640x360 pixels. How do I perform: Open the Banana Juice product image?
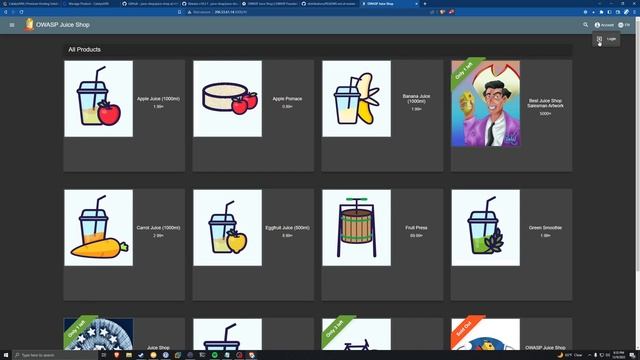(x=356, y=99)
